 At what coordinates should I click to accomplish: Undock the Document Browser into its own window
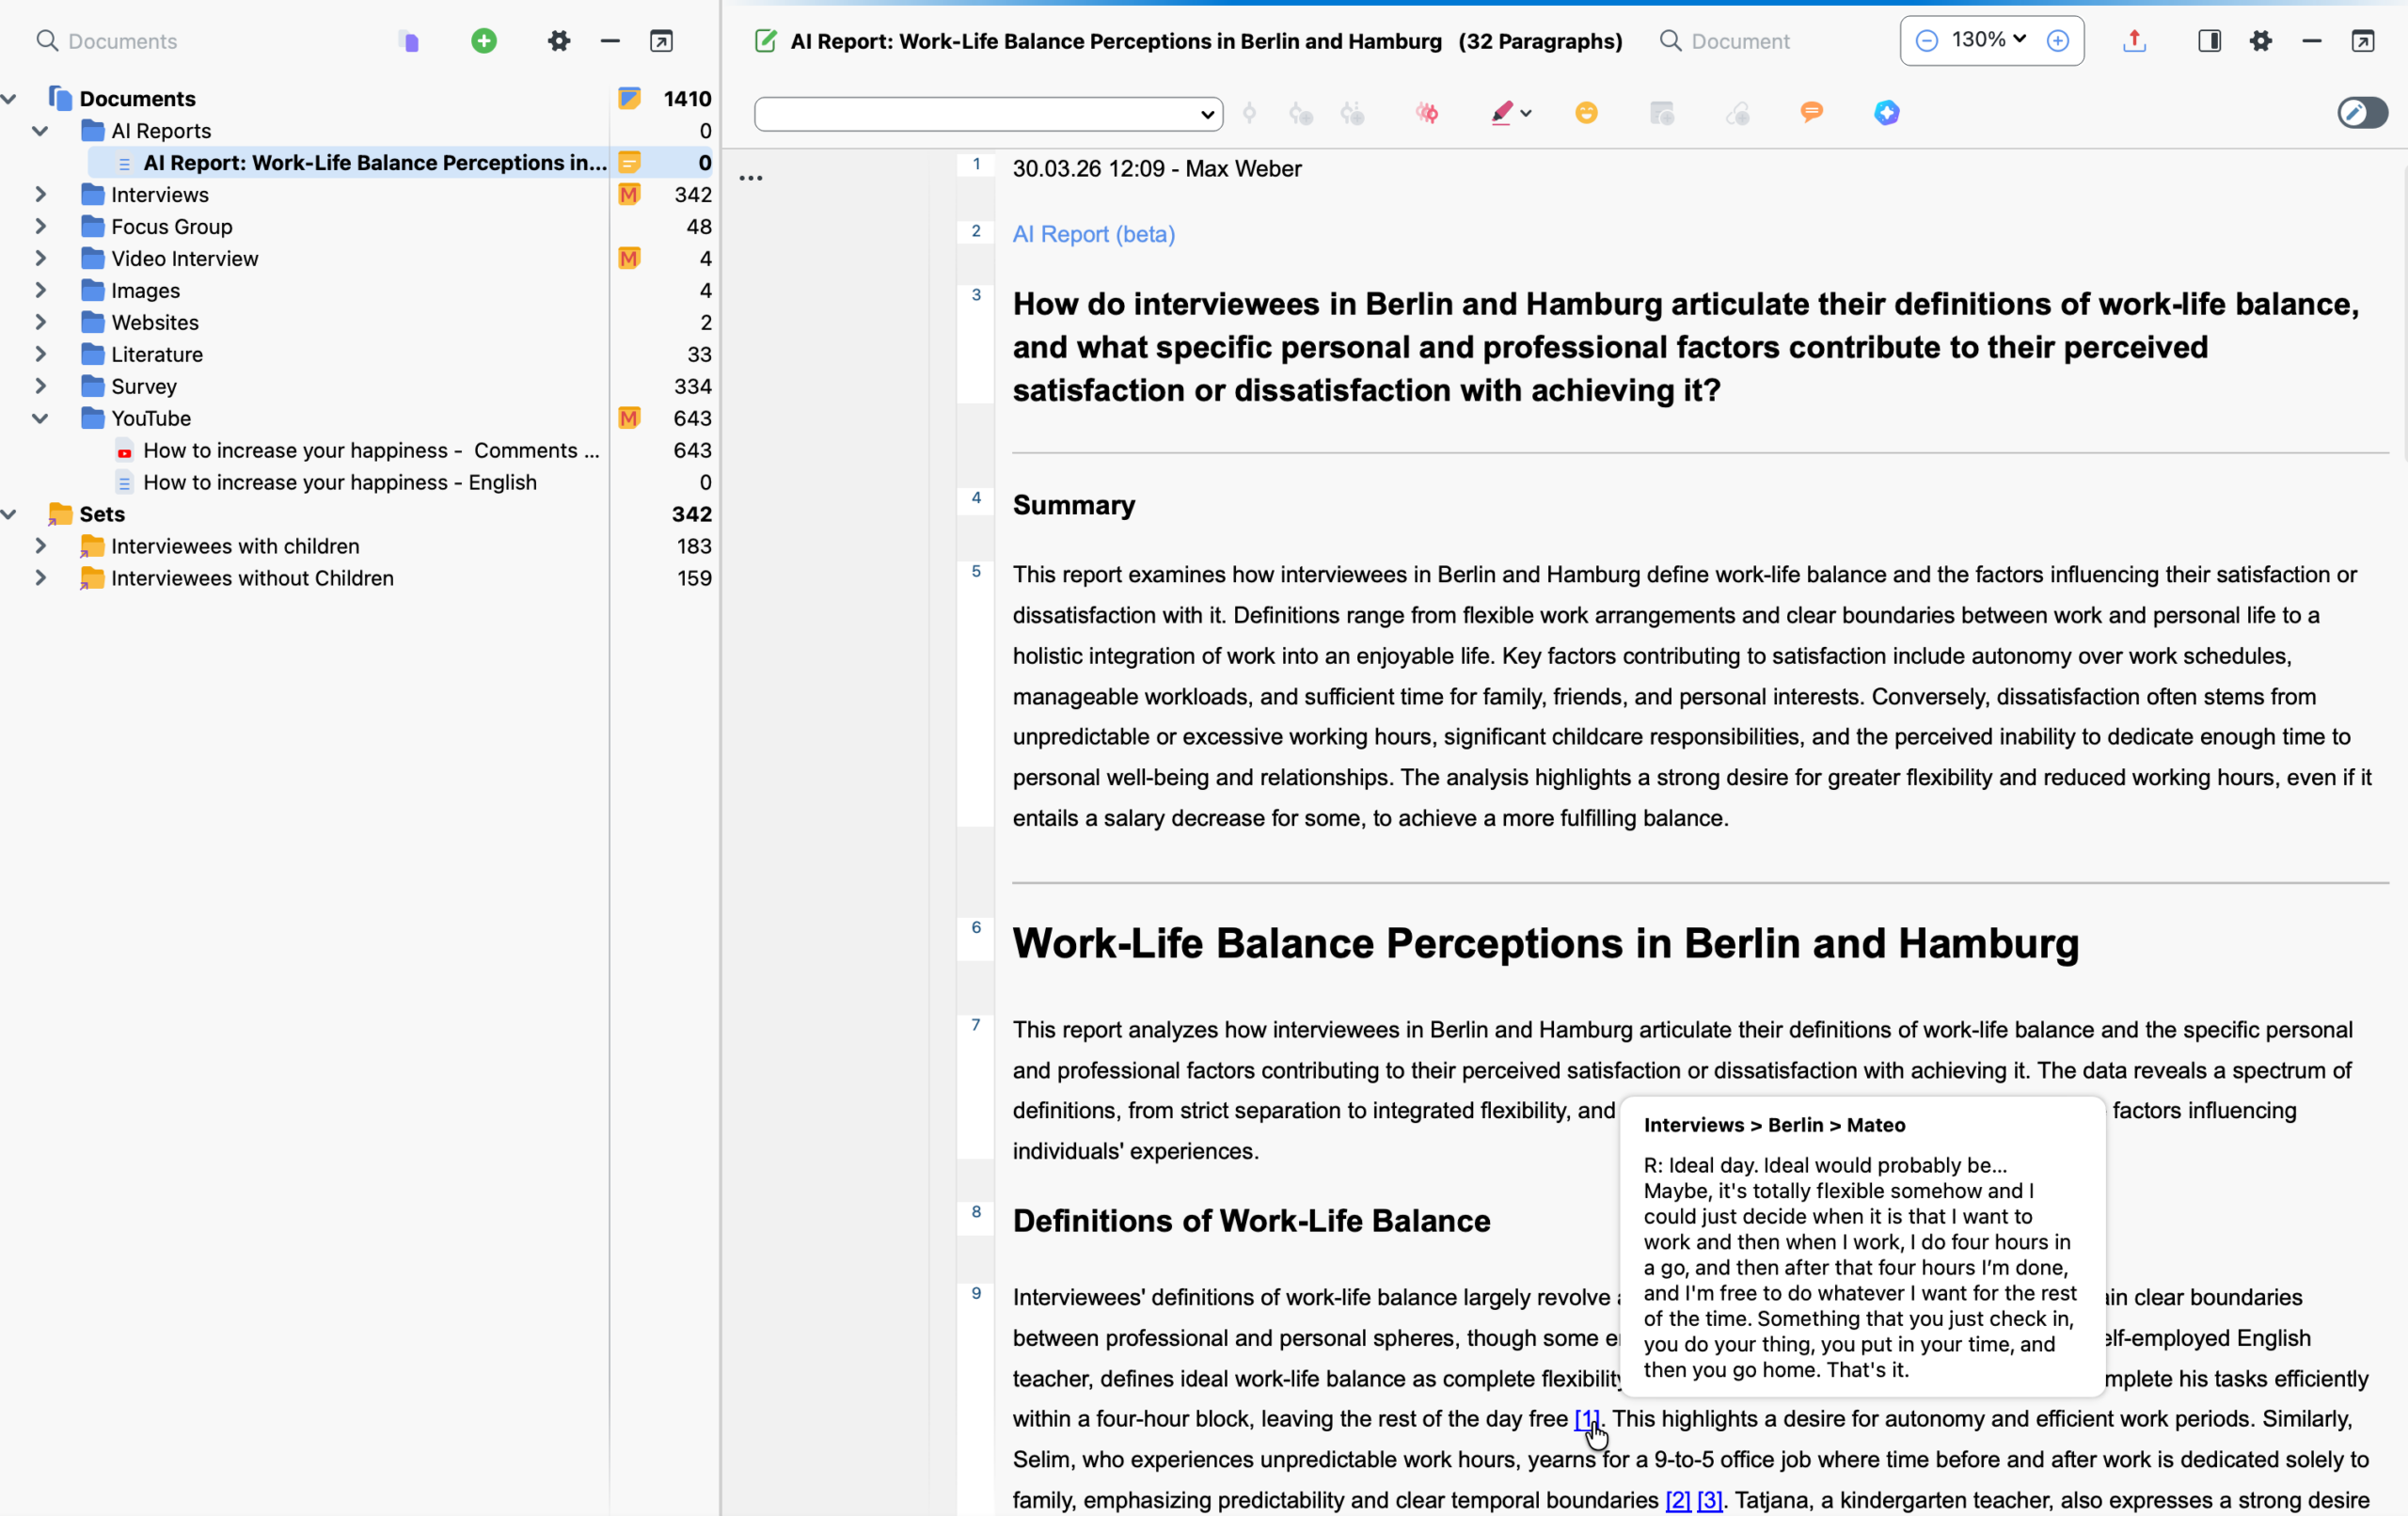2363,41
